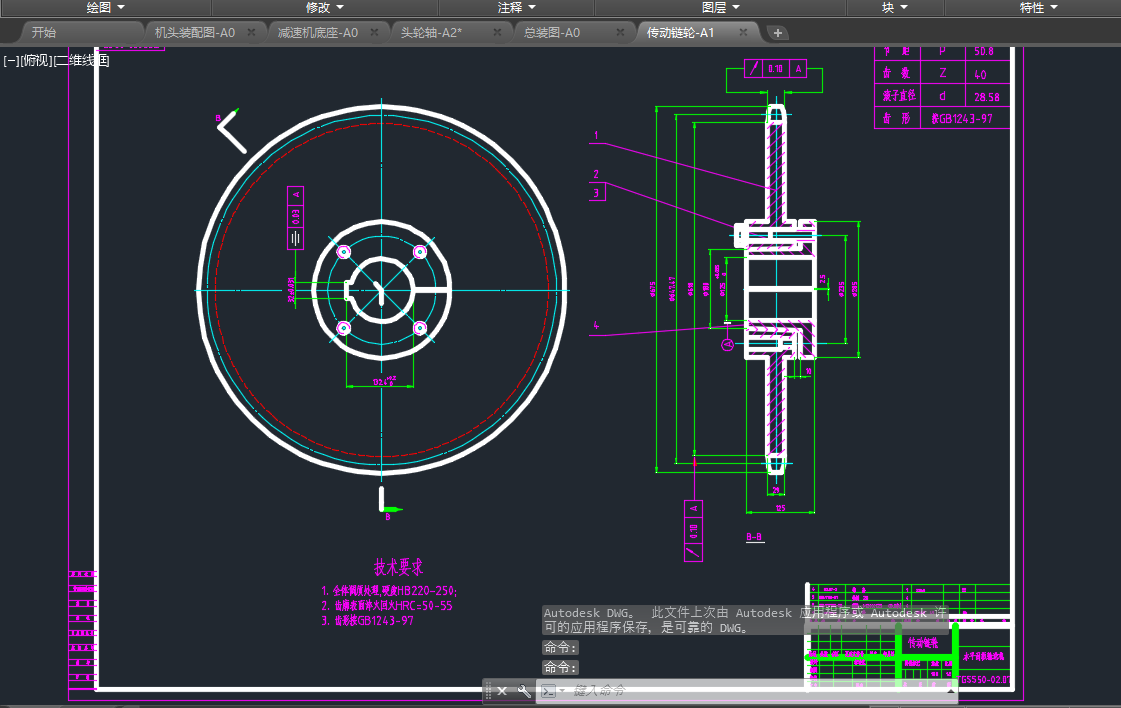Expand the 图层 panel dropdown
This screenshot has height=708, width=1121.
click(721, 7)
